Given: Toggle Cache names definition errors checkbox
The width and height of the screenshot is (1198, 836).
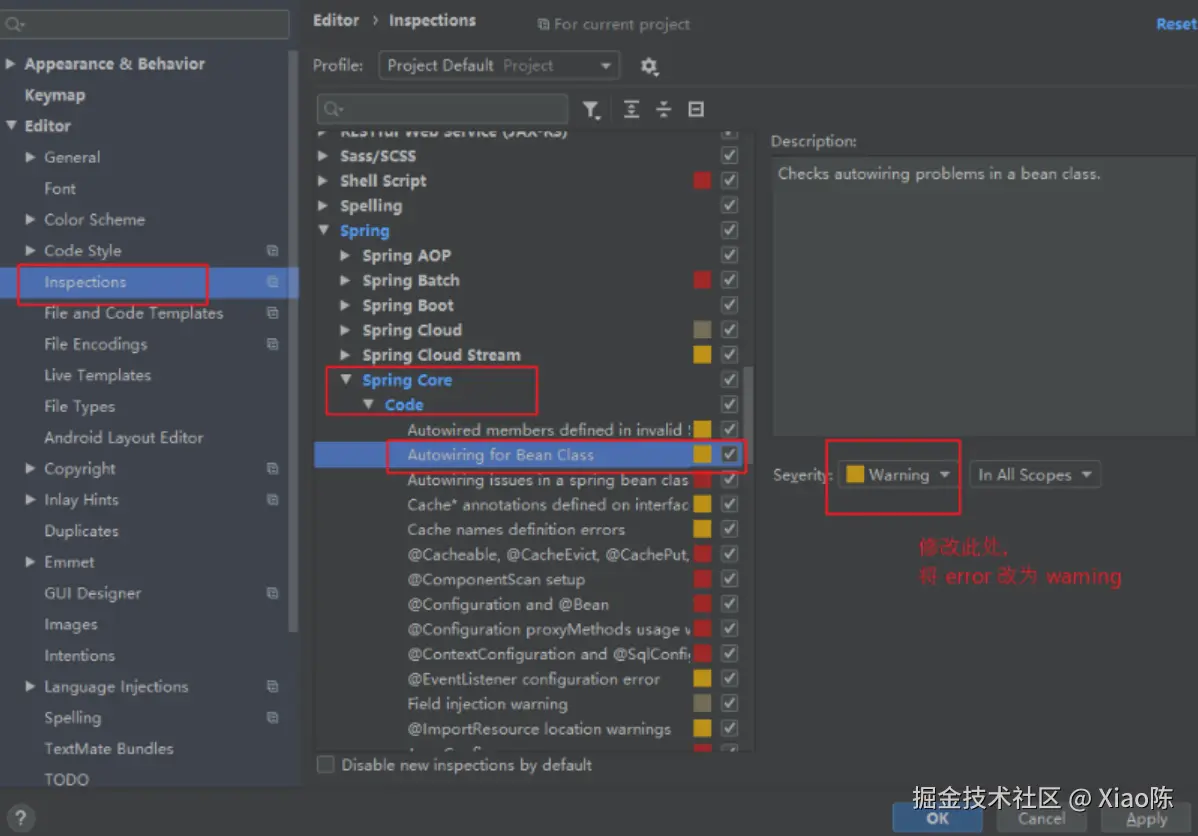Looking at the screenshot, I should click(730, 529).
